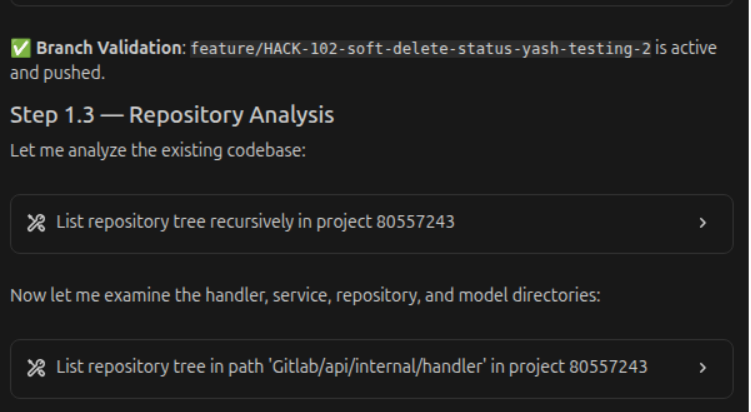This screenshot has height=412, width=751.
Task: Click project number 80557243 in handler card
Action: coord(608,367)
